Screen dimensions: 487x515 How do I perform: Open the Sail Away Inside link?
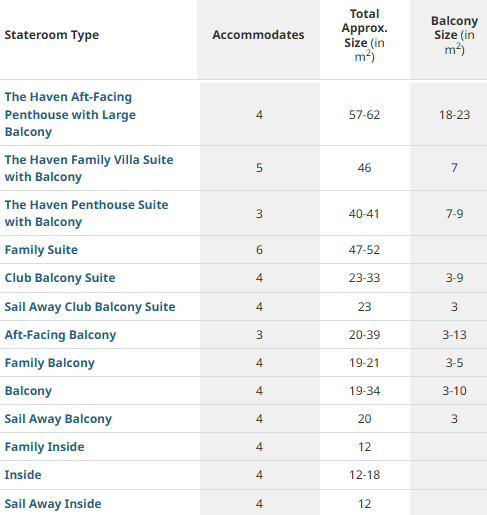[53, 504]
